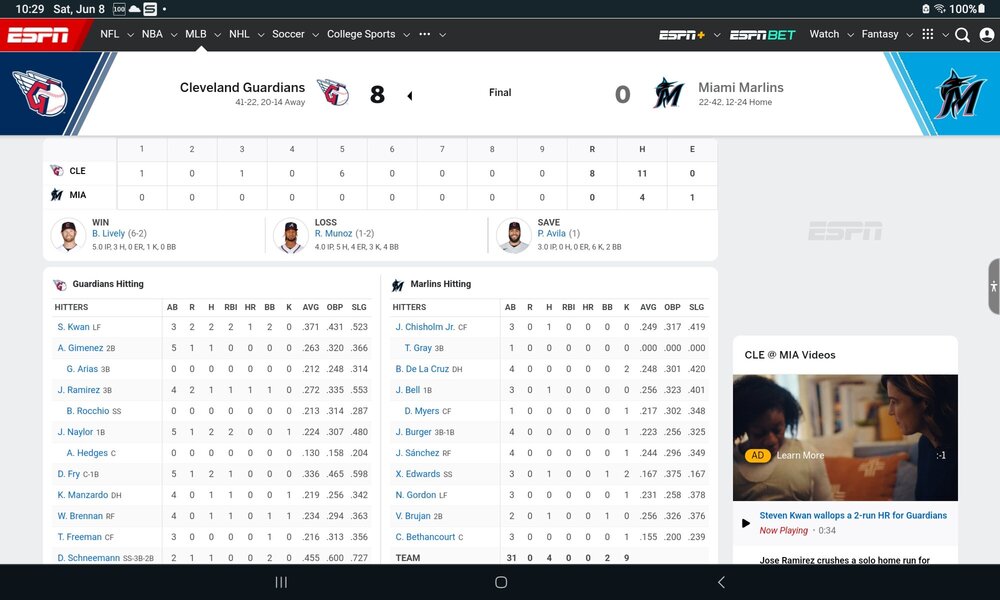1000x600 pixels.
Task: Tap the Android home button
Action: [x=501, y=582]
